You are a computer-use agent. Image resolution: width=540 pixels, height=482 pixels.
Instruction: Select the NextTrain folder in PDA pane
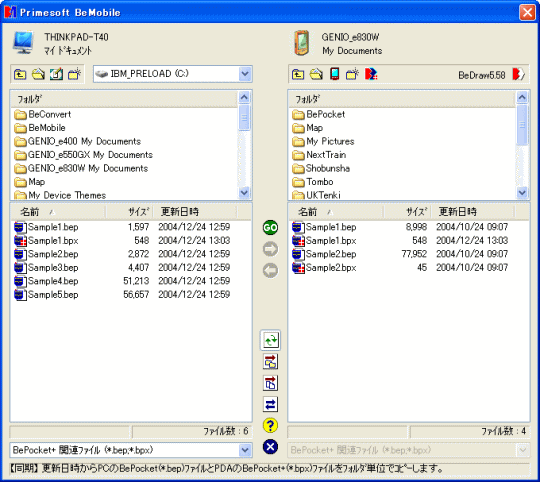(319, 155)
